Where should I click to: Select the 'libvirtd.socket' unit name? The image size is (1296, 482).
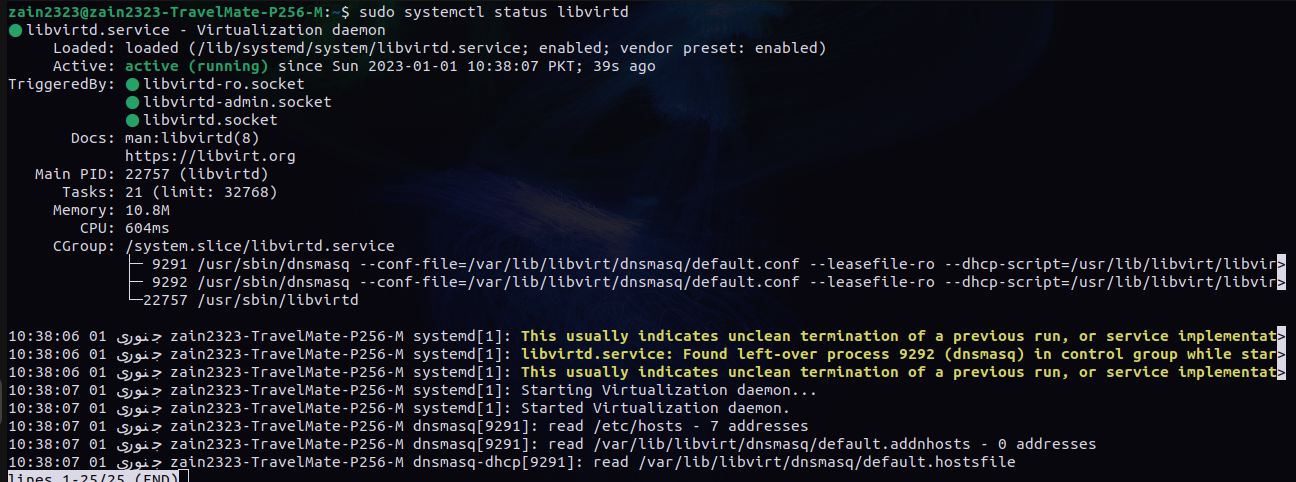[x=210, y=120]
